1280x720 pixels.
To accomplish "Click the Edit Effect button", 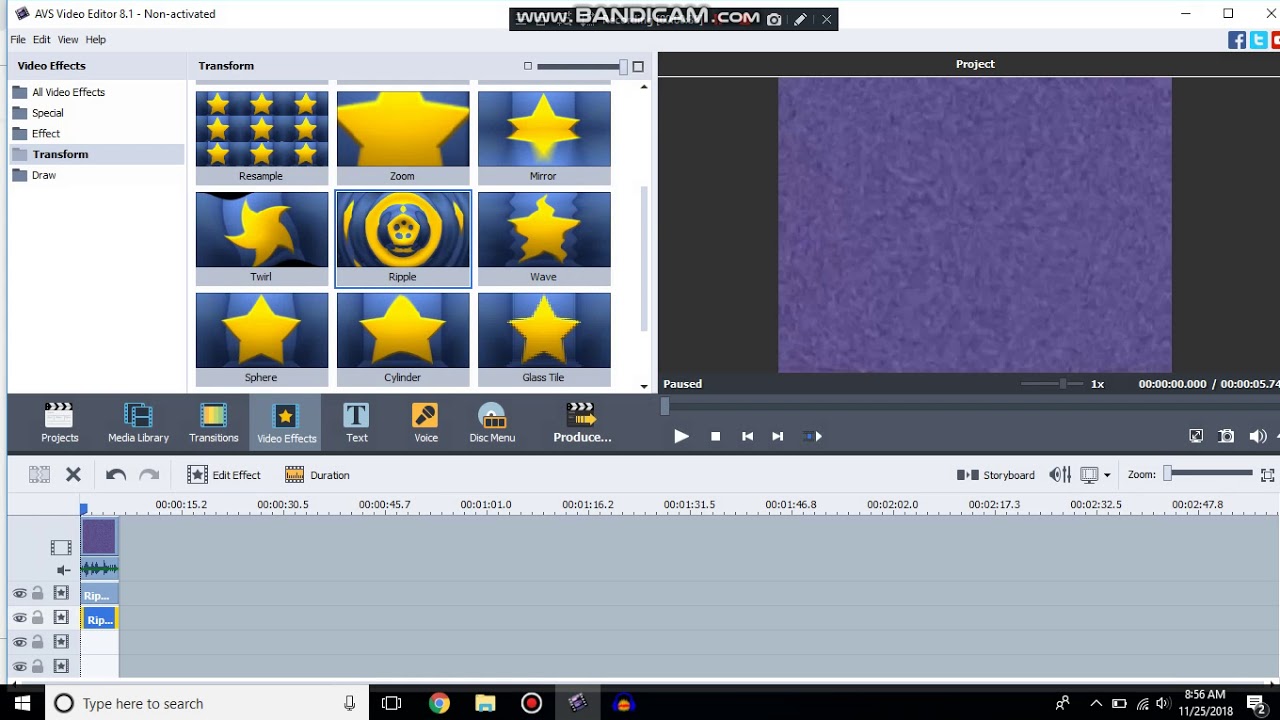I will [224, 475].
